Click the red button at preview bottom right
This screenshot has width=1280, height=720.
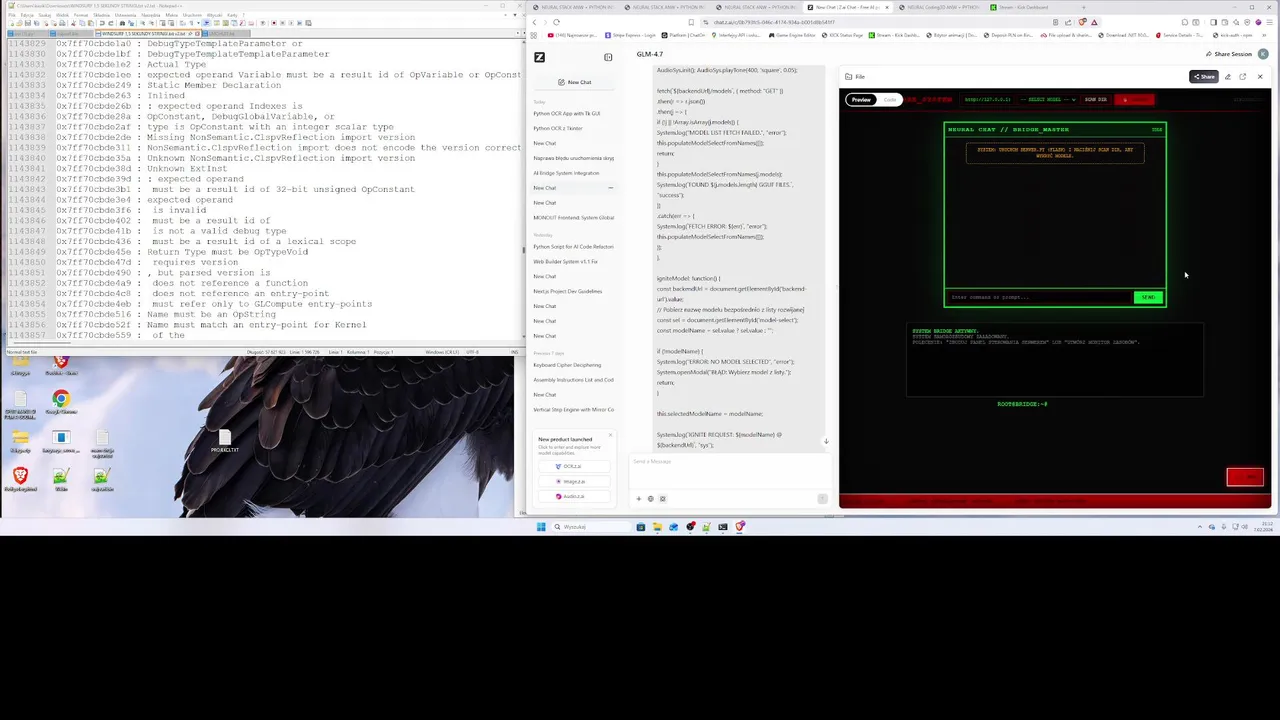[1245, 477]
